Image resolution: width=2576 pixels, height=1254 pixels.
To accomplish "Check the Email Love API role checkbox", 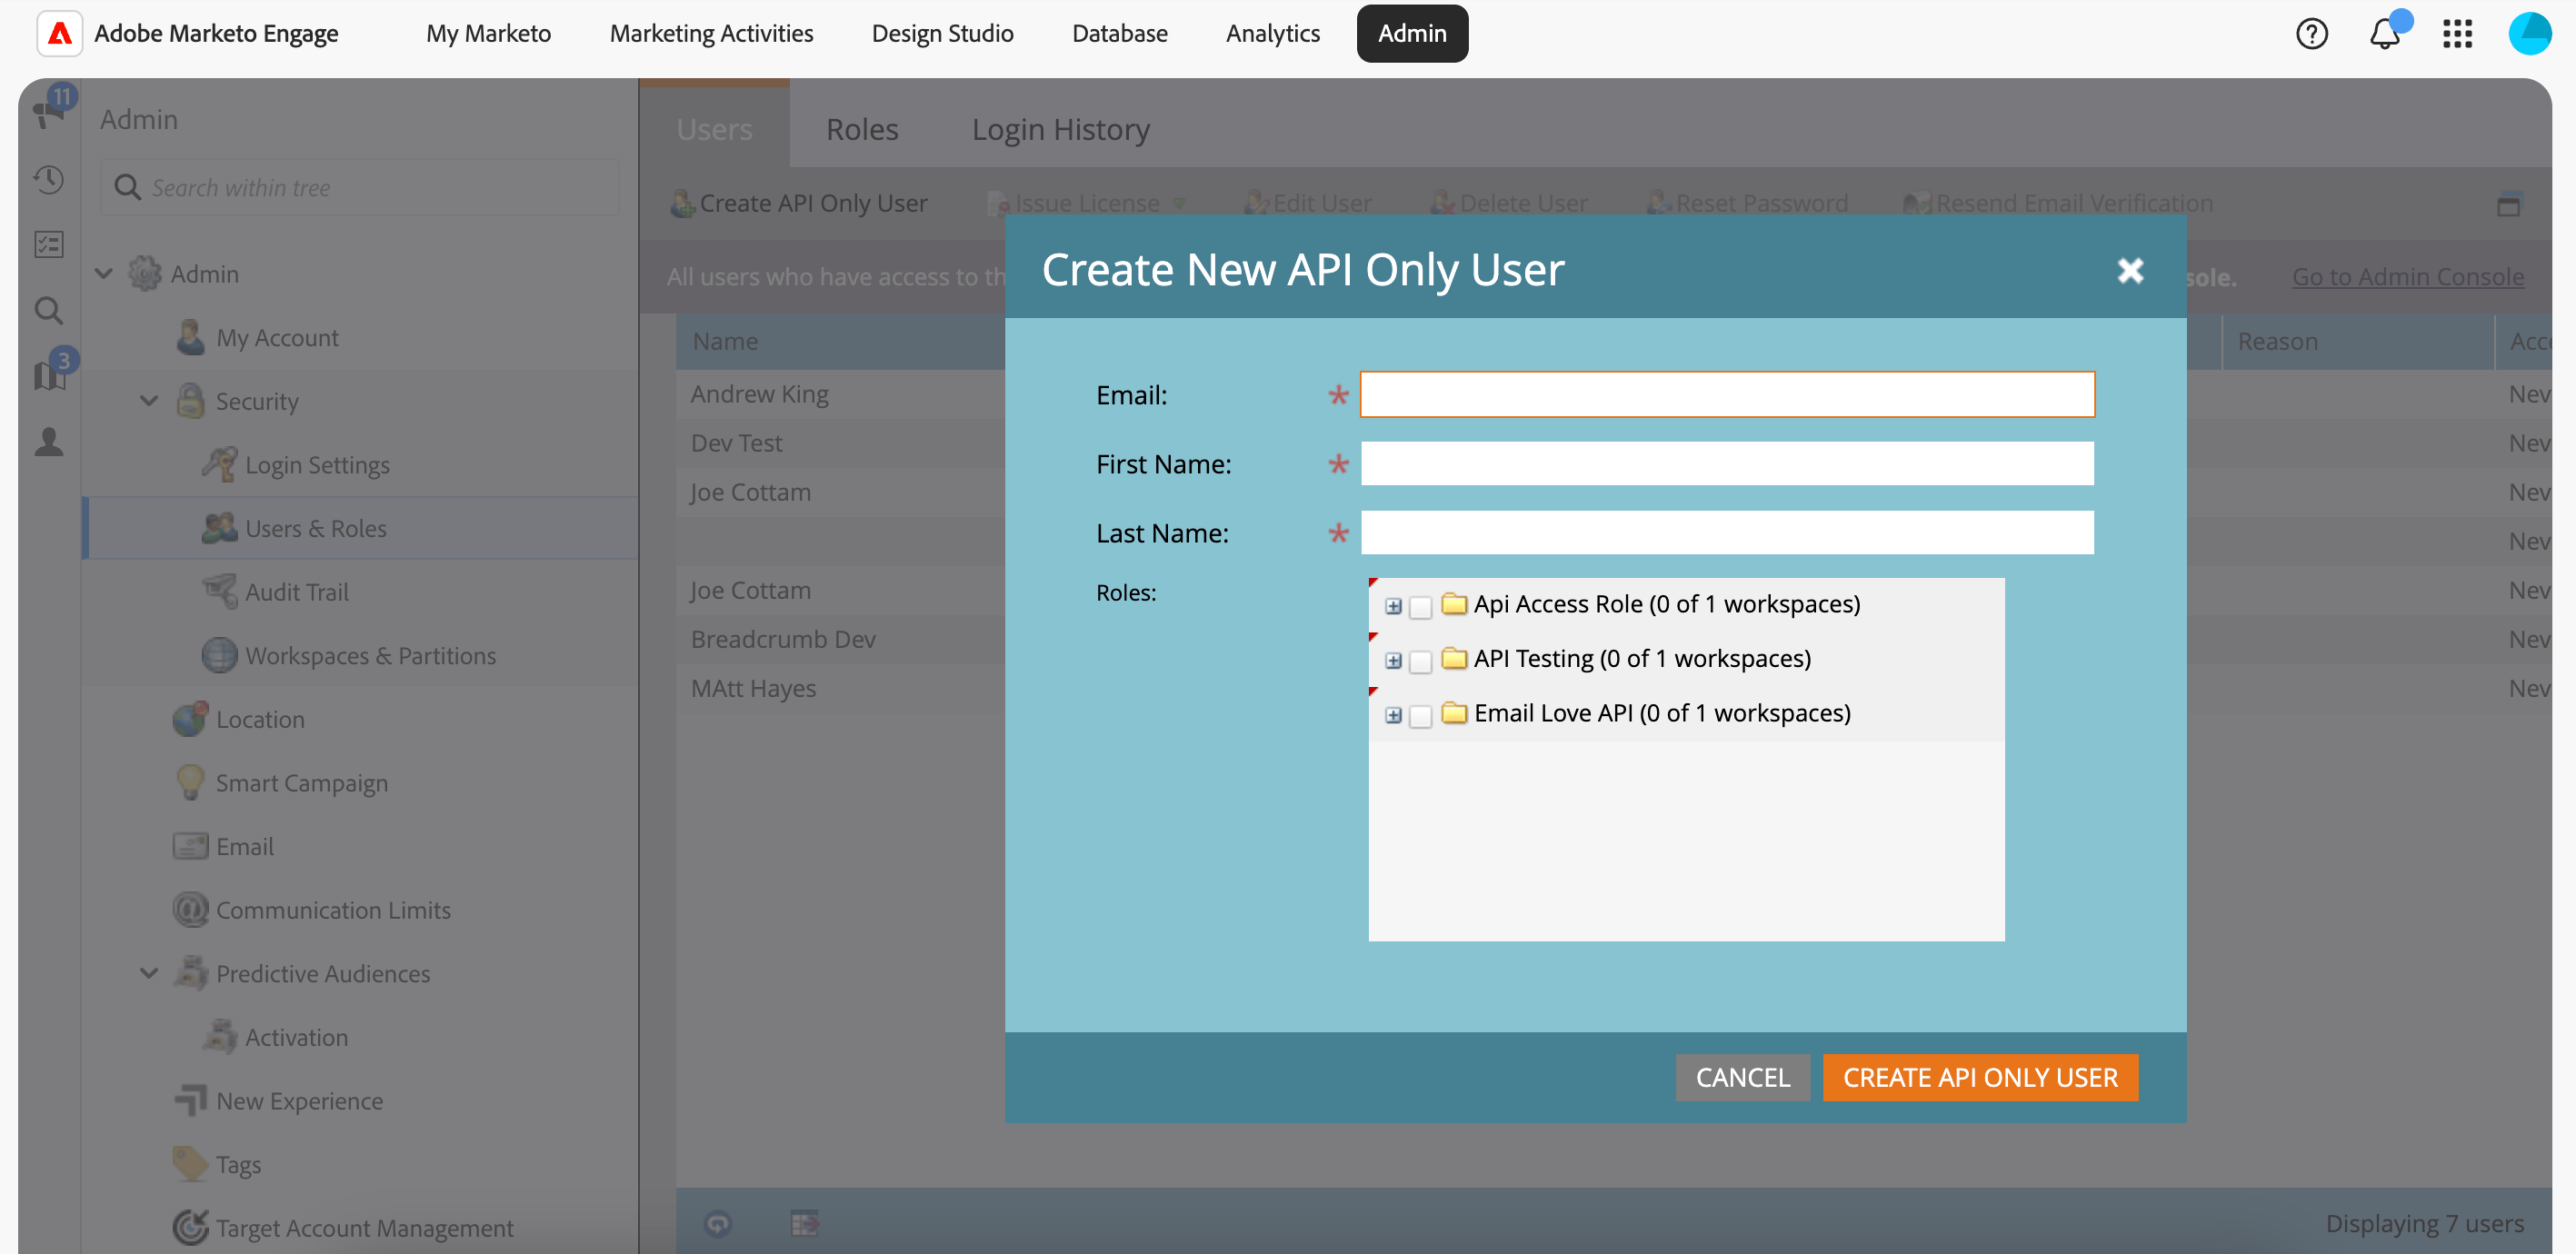I will click(1420, 716).
